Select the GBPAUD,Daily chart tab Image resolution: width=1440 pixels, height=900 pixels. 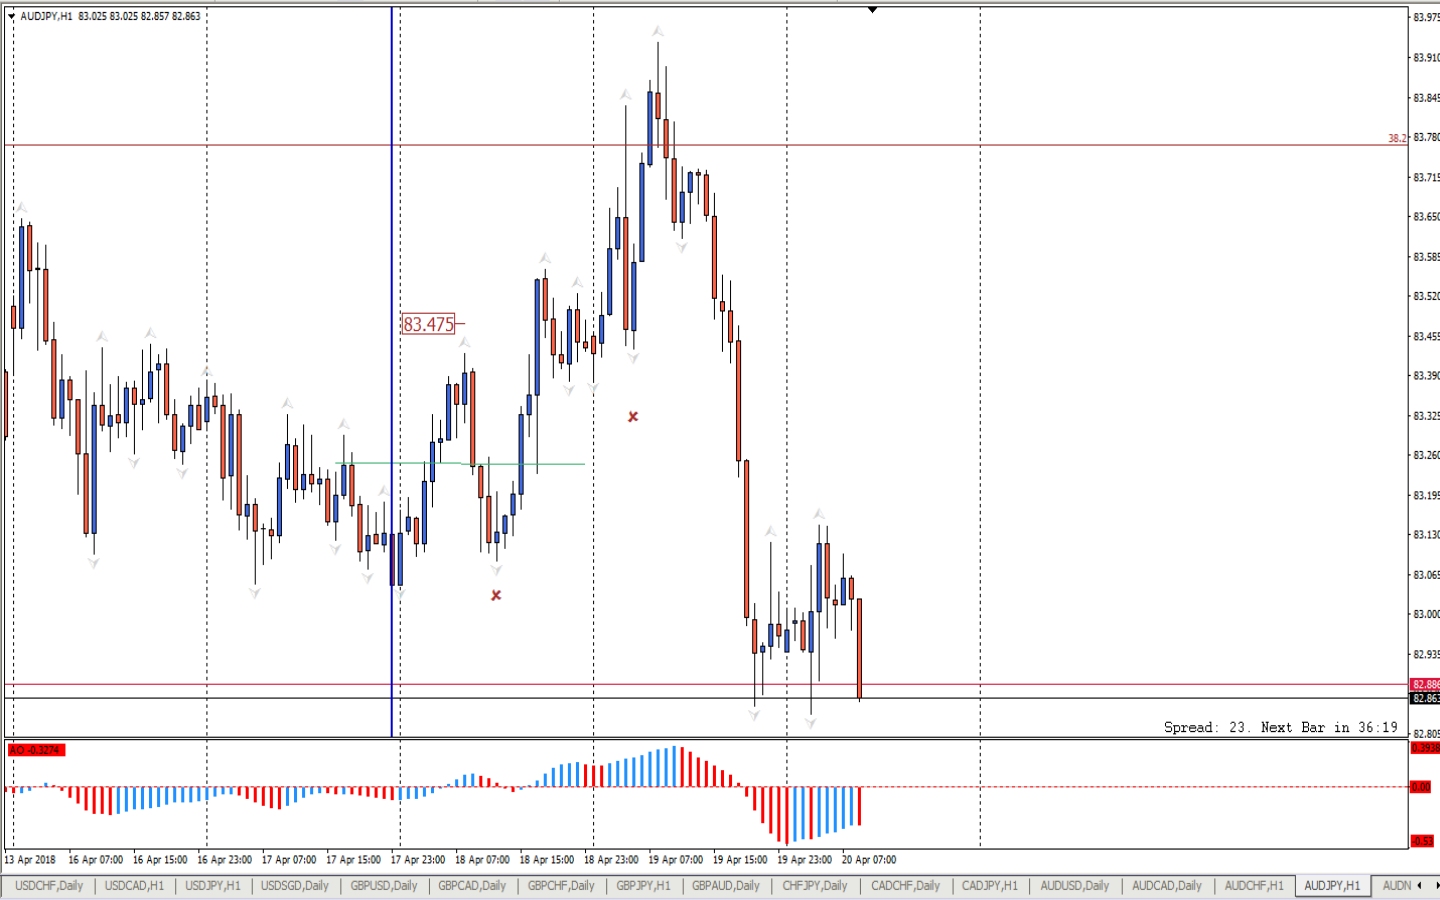pos(726,886)
